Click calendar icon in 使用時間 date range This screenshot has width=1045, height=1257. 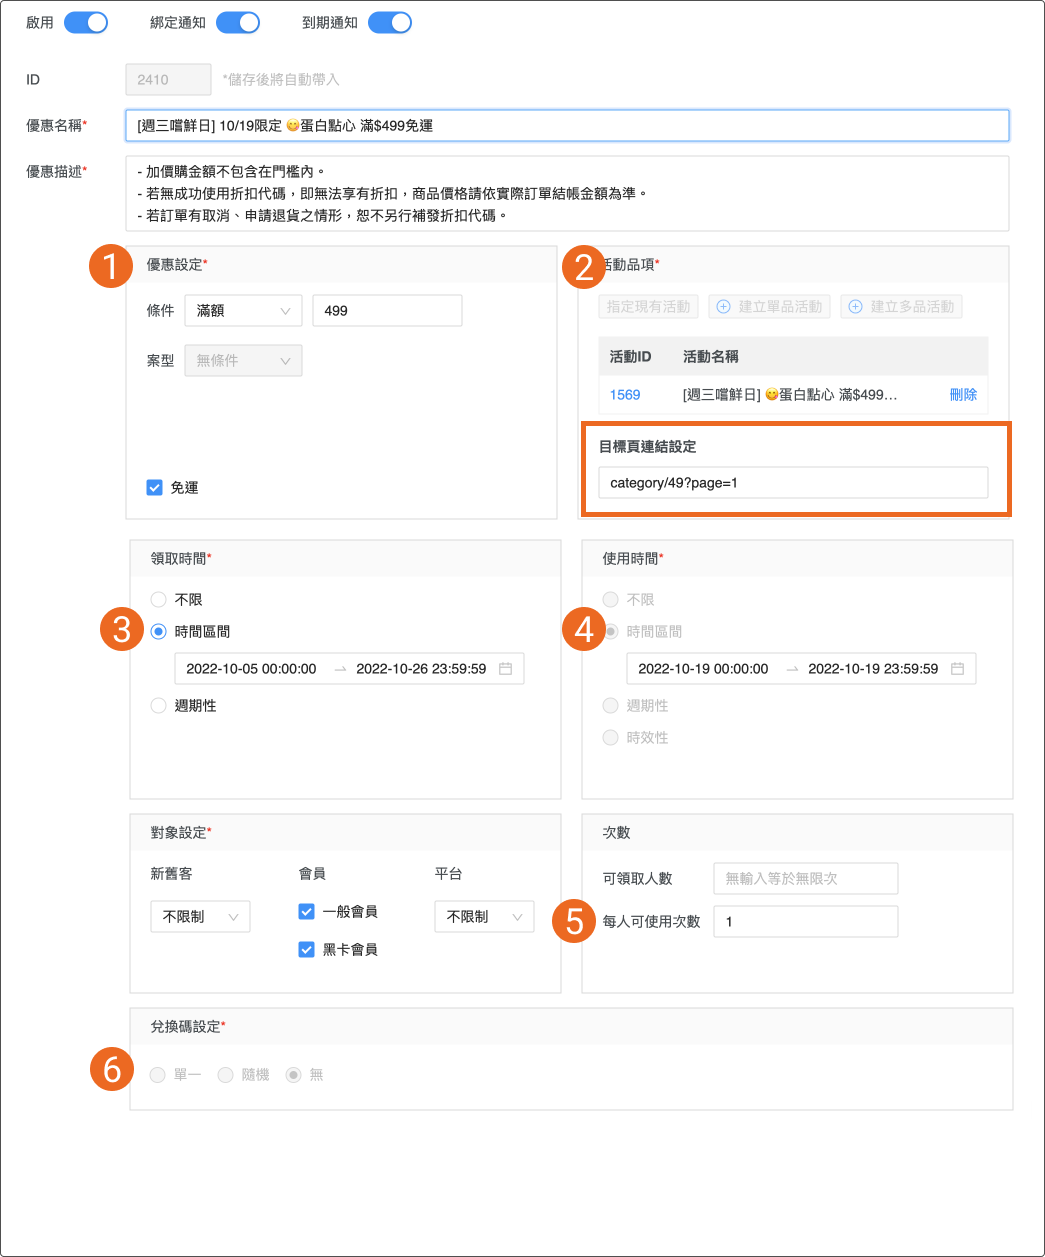click(x=957, y=669)
